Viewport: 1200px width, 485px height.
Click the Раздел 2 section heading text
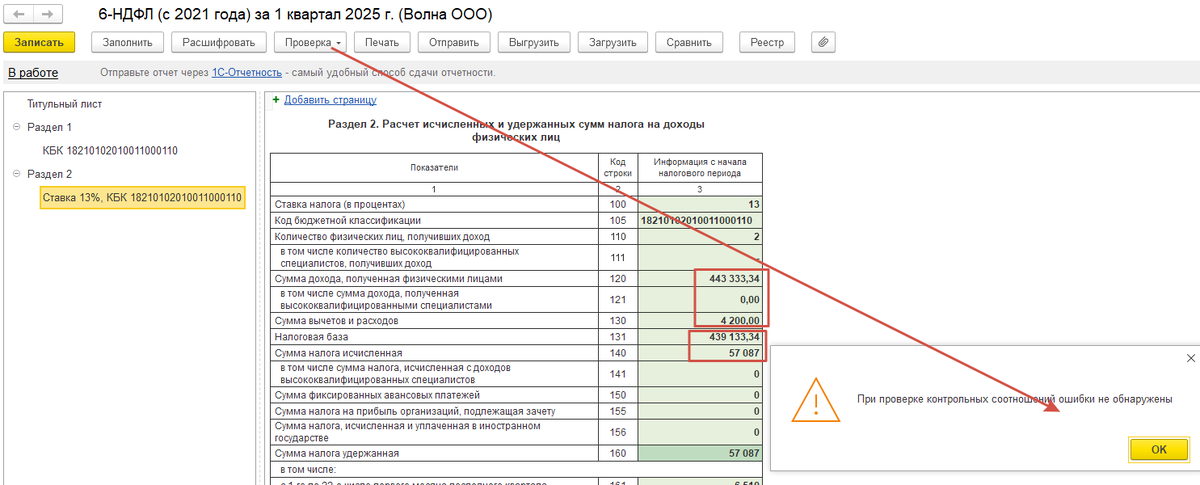[x=516, y=130]
